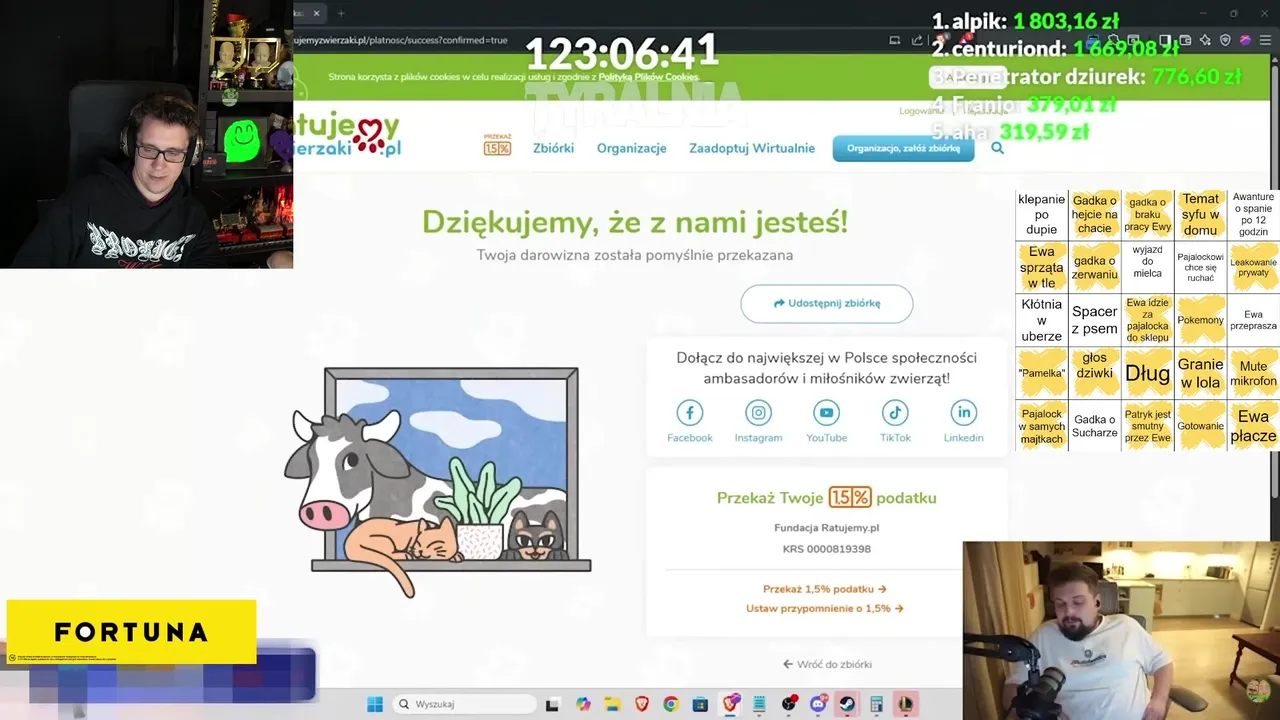Image resolution: width=1280 pixels, height=720 pixels.
Task: Click the magnifier search icon in site header
Action: [x=997, y=148]
